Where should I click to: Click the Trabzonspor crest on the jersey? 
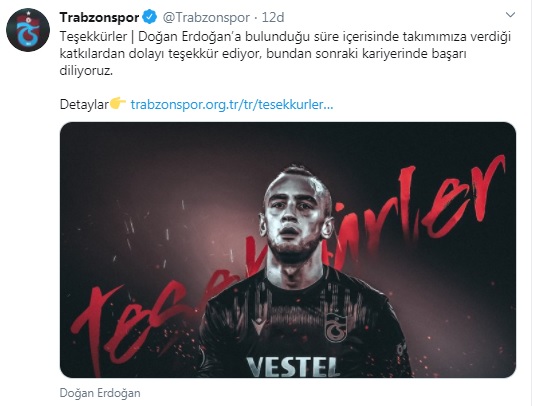[336, 327]
